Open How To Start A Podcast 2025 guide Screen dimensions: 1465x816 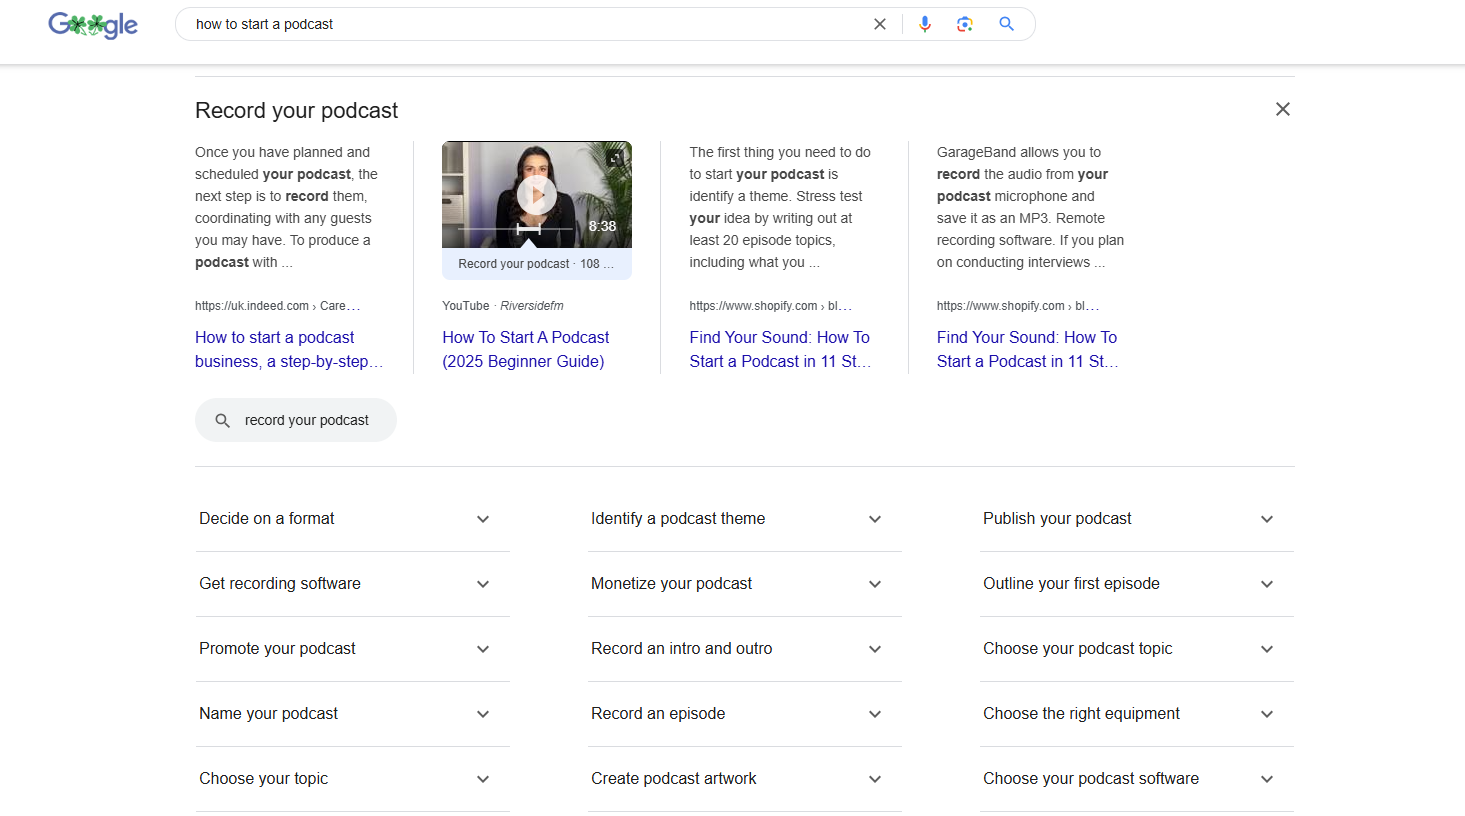tap(526, 349)
